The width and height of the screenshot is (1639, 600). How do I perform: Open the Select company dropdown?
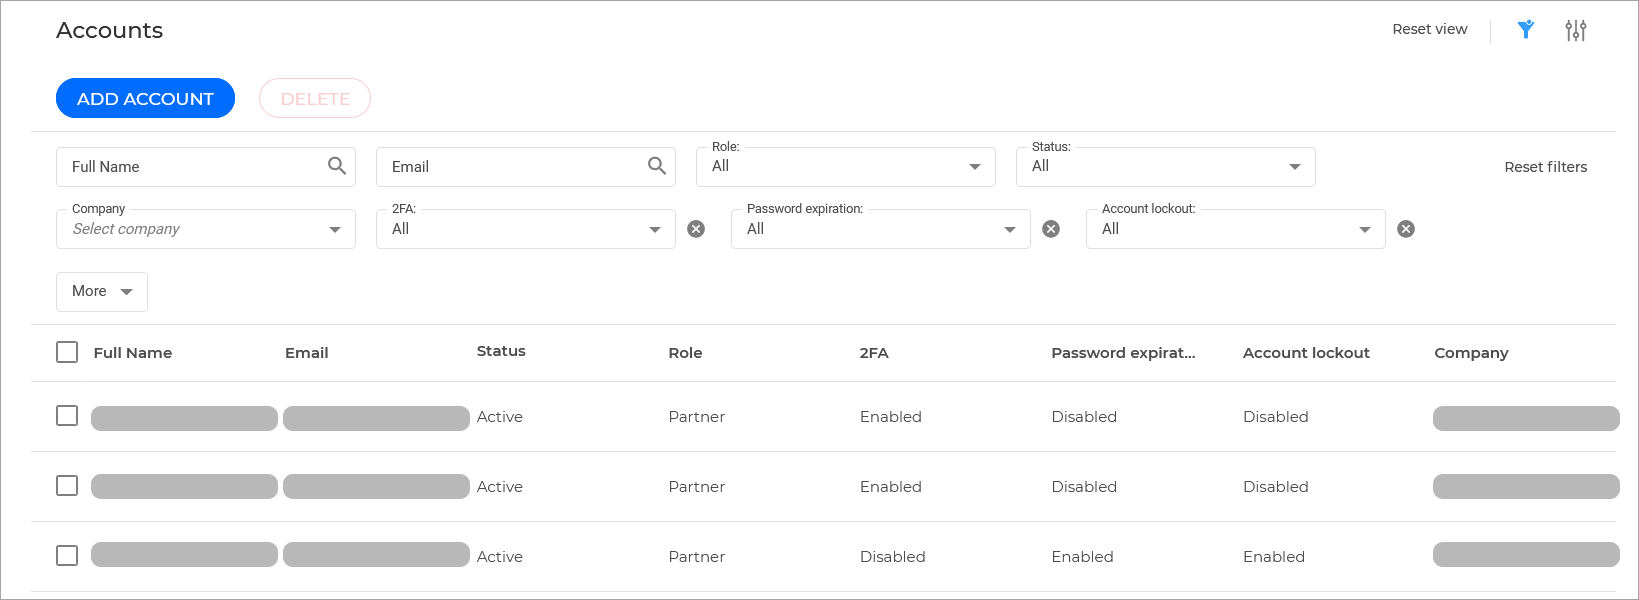(205, 229)
